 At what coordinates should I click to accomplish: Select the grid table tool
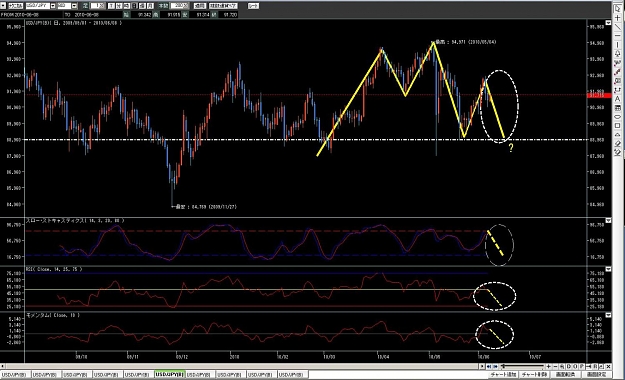click(x=617, y=108)
